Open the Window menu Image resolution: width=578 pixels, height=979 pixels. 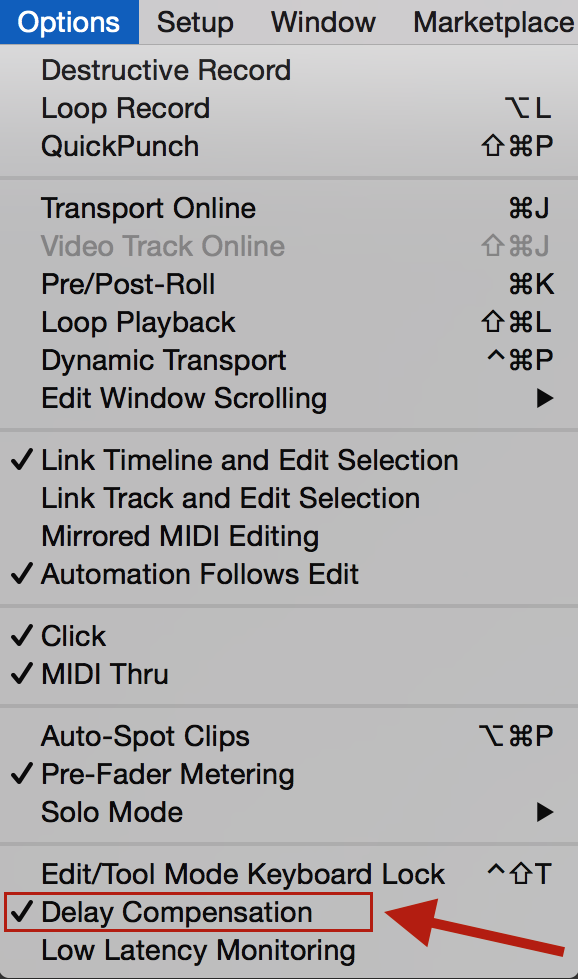tap(322, 21)
